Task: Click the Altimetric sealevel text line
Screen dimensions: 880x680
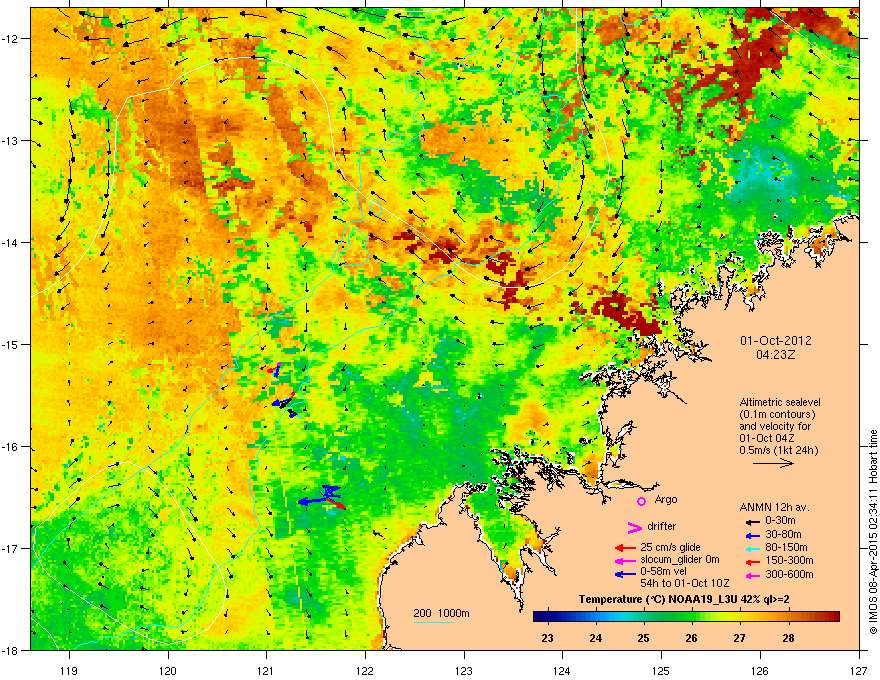Action: point(780,402)
